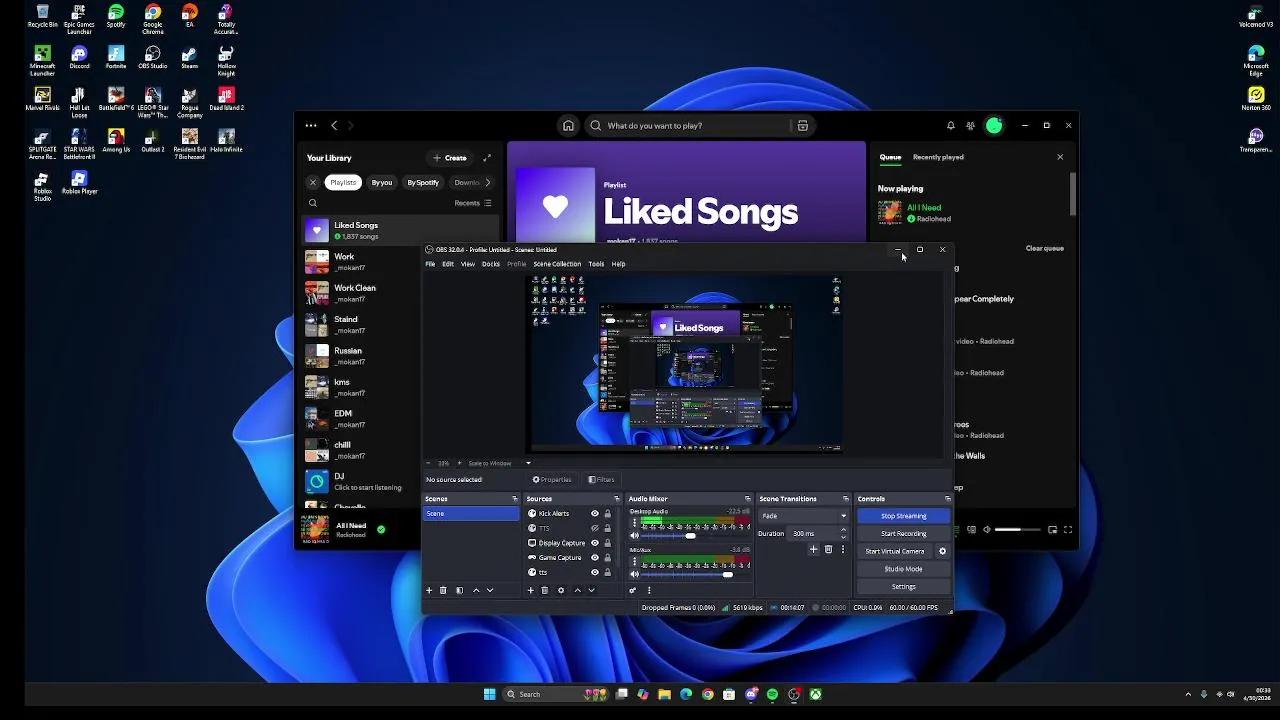Pop out the Scenes dock
The width and height of the screenshot is (1280, 720).
[515, 499]
